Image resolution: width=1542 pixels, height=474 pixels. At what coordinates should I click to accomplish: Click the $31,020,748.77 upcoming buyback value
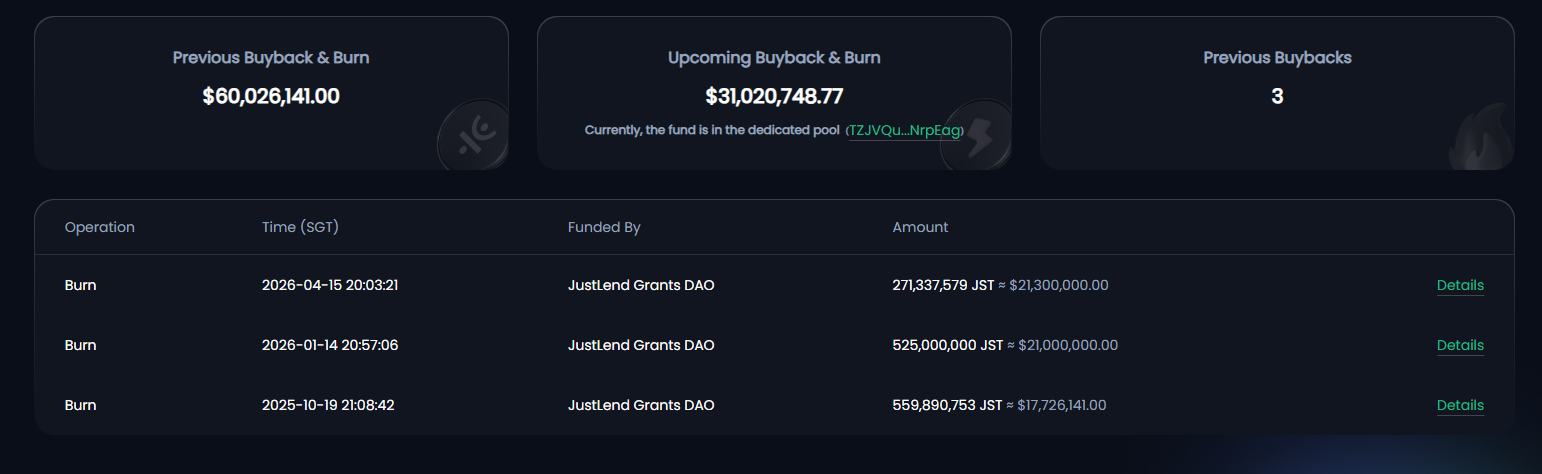pos(774,97)
